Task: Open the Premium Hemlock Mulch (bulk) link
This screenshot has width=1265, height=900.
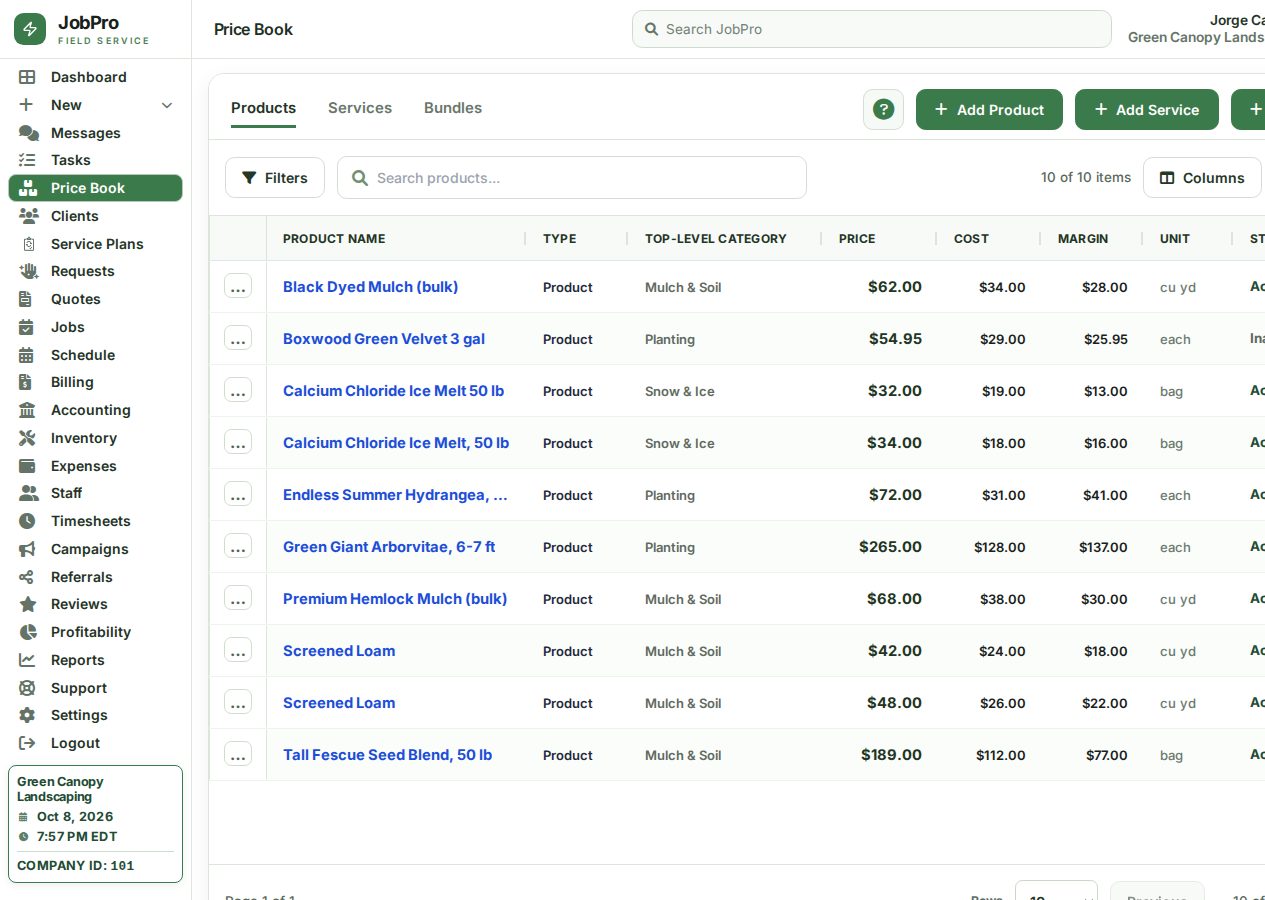Action: [x=395, y=599]
